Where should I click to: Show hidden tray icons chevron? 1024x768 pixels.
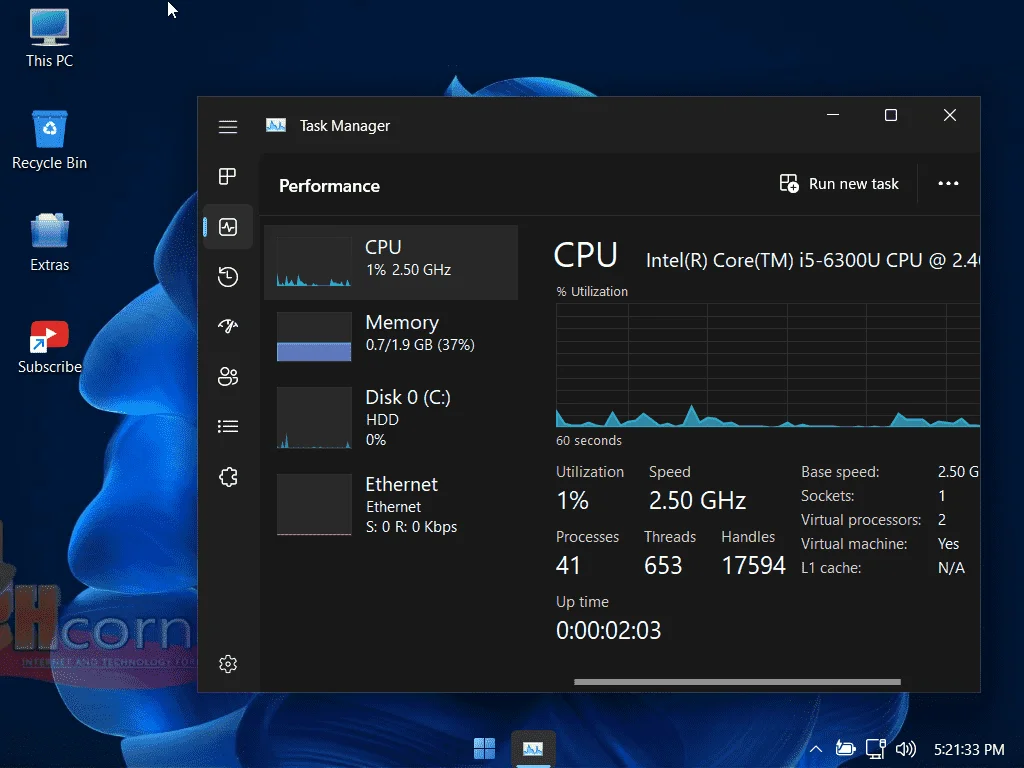pyautogui.click(x=816, y=749)
